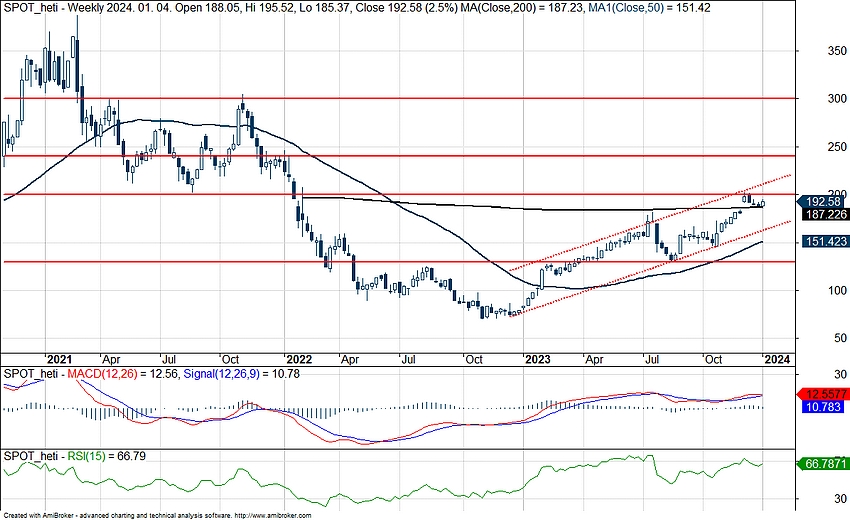Click the SPOT_heti label in RSI pane
The width and height of the screenshot is (850, 520).
pos(29,456)
